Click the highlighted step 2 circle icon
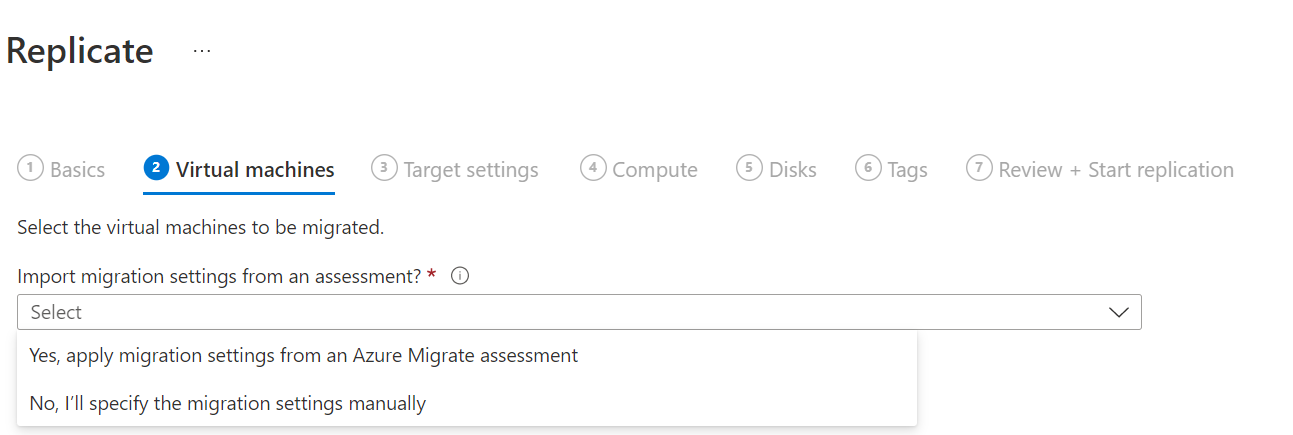This screenshot has height=435, width=1293. [x=156, y=168]
